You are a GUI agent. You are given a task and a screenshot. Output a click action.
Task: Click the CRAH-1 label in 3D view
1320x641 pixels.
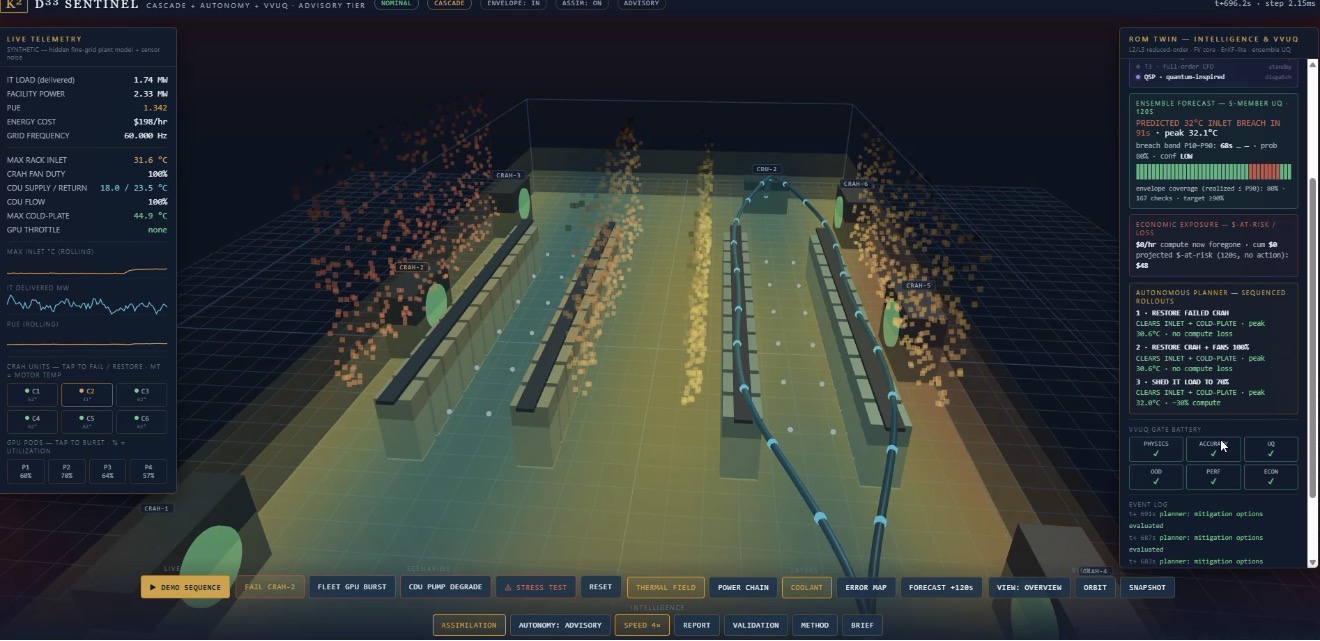157,508
